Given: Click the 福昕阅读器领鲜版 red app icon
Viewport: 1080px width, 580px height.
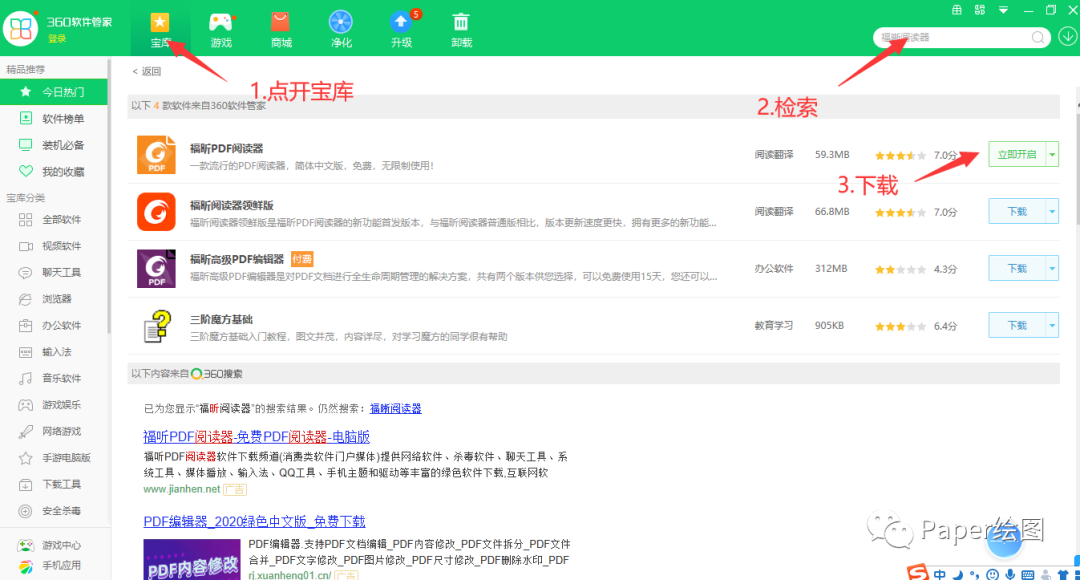Looking at the screenshot, I should coord(156,211).
